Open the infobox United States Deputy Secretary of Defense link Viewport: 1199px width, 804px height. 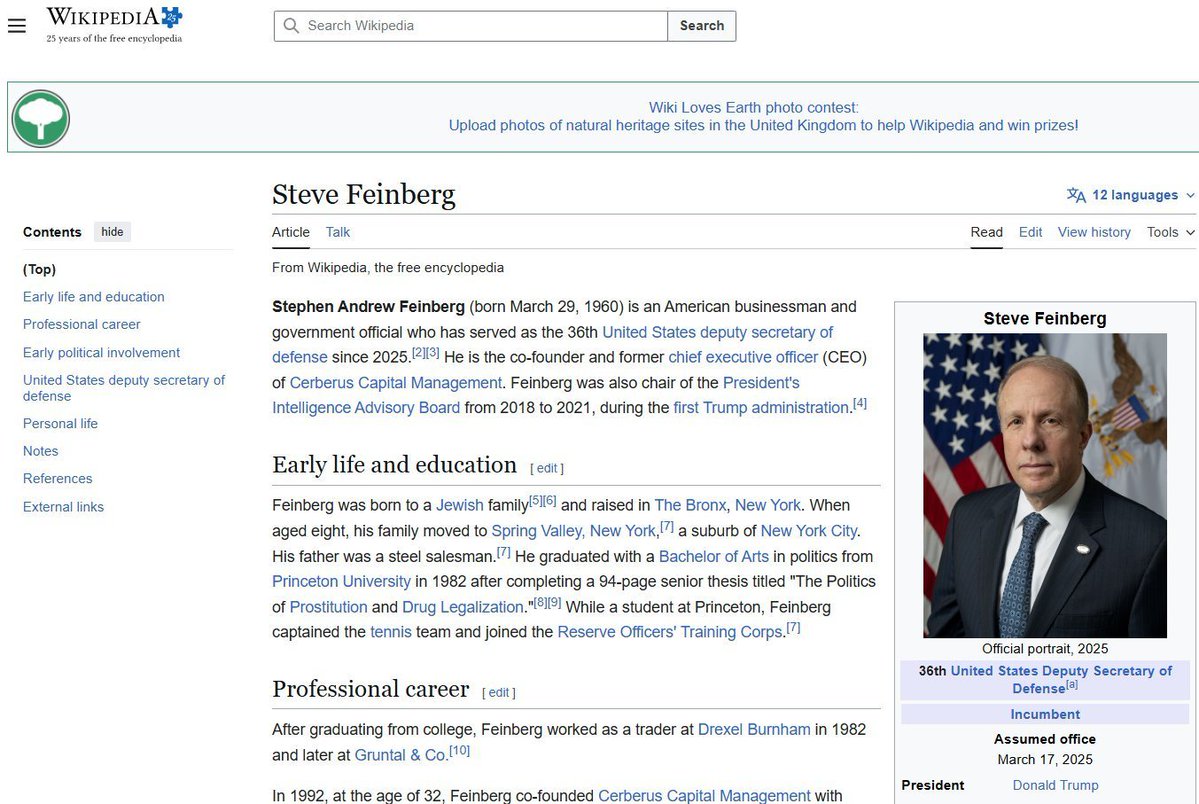click(1061, 679)
